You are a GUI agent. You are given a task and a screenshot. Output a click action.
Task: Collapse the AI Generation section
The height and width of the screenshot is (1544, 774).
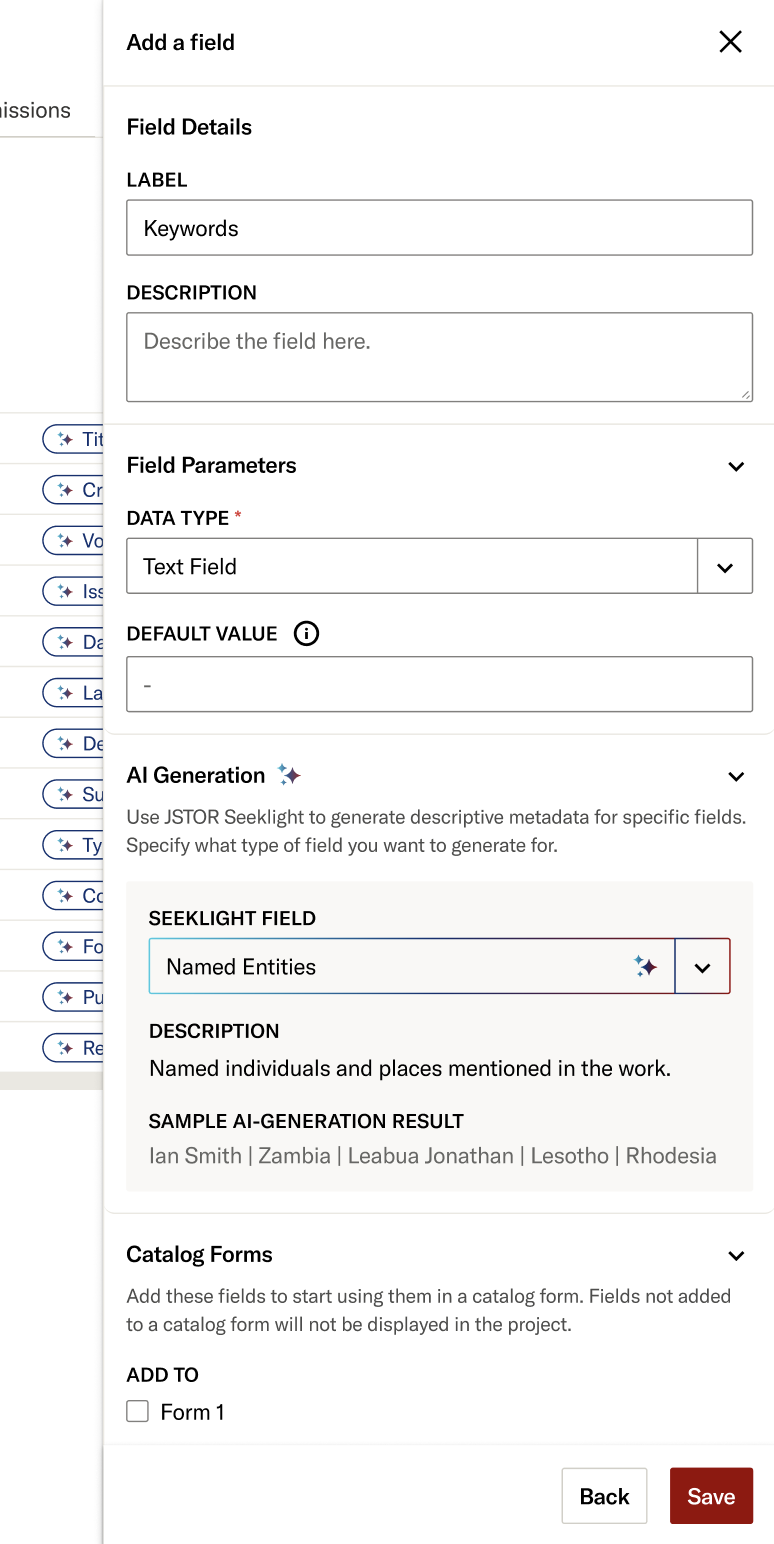click(737, 776)
